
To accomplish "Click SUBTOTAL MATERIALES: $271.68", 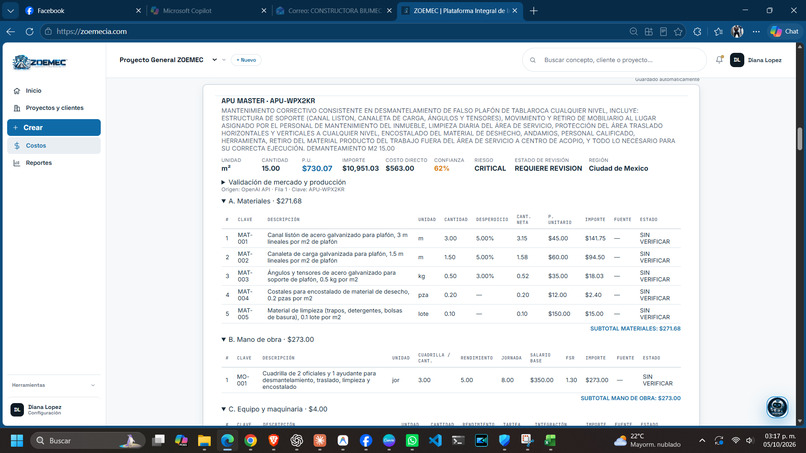I will point(635,329).
